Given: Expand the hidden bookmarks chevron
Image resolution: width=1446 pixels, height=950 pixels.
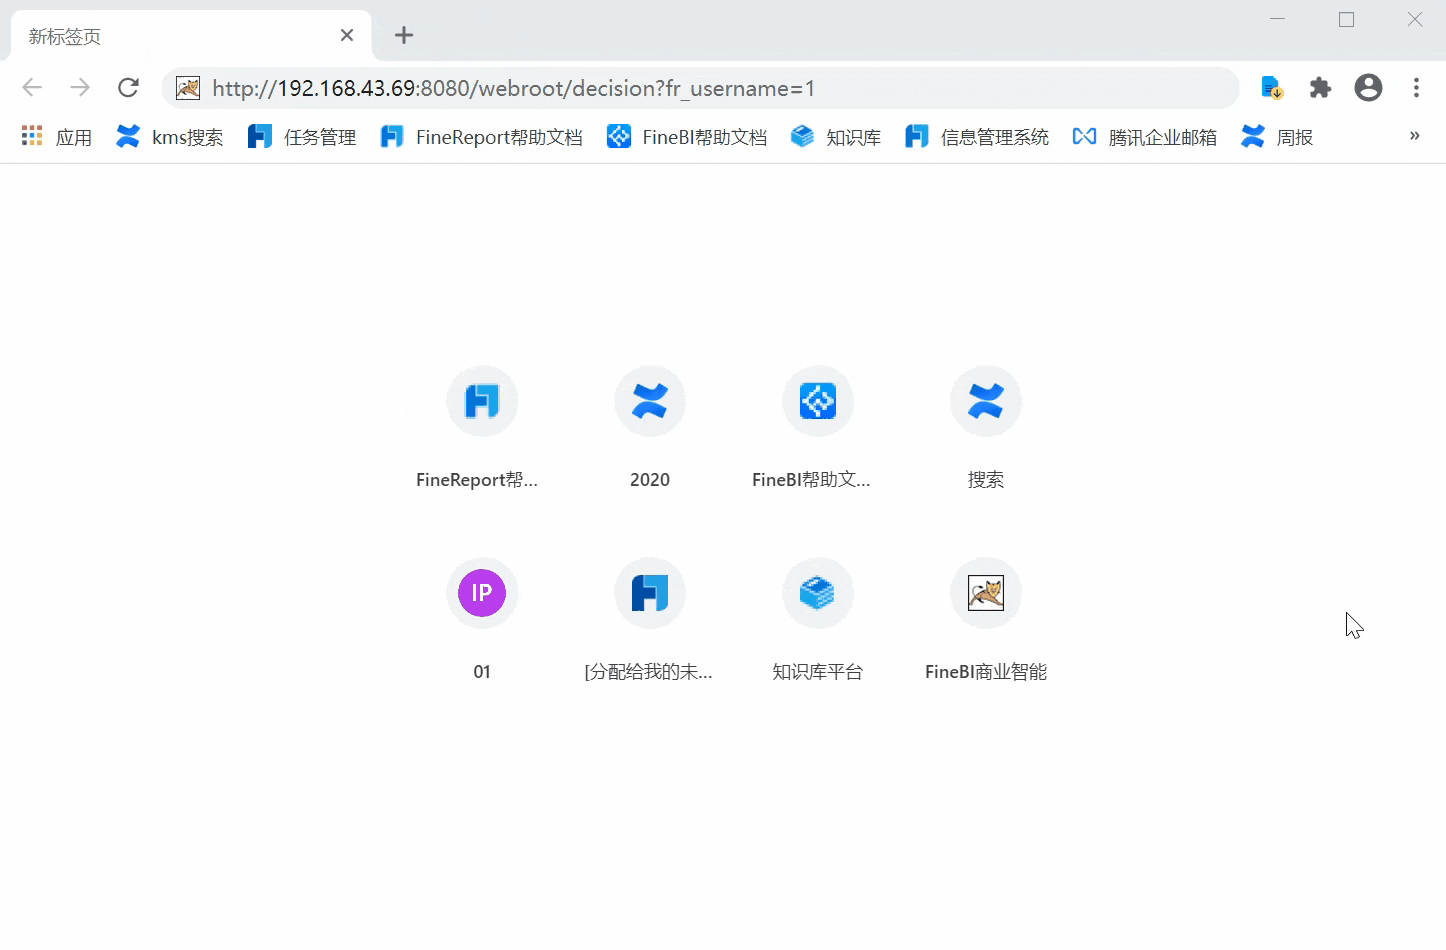Looking at the screenshot, I should [1414, 136].
